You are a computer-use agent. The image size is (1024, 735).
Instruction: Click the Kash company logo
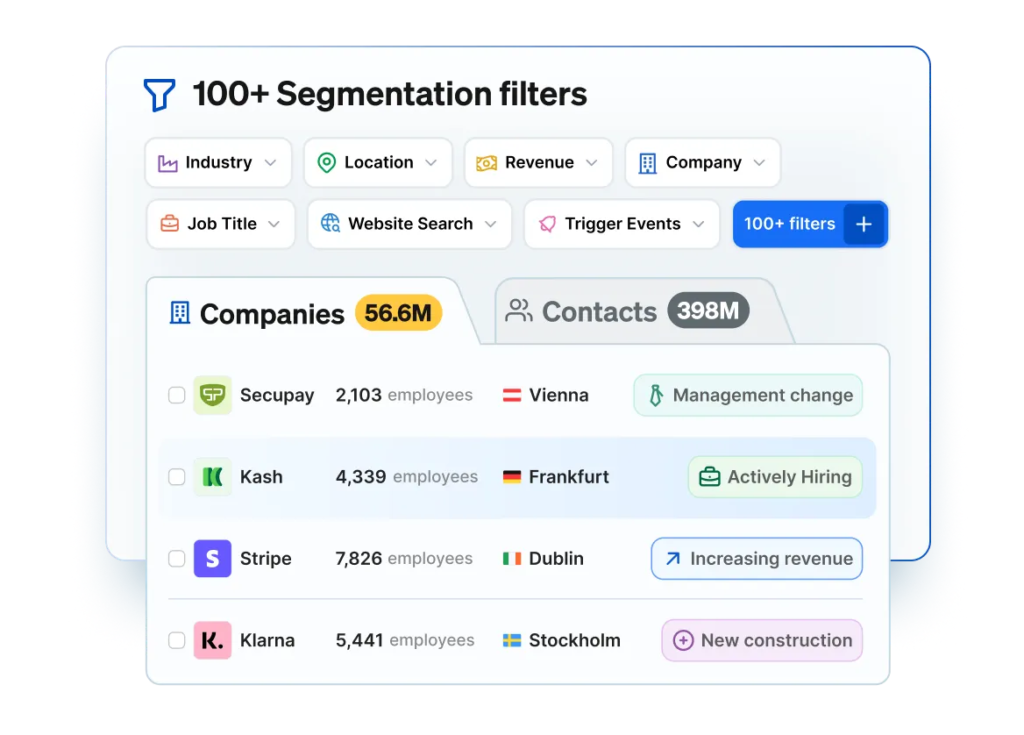(212, 477)
